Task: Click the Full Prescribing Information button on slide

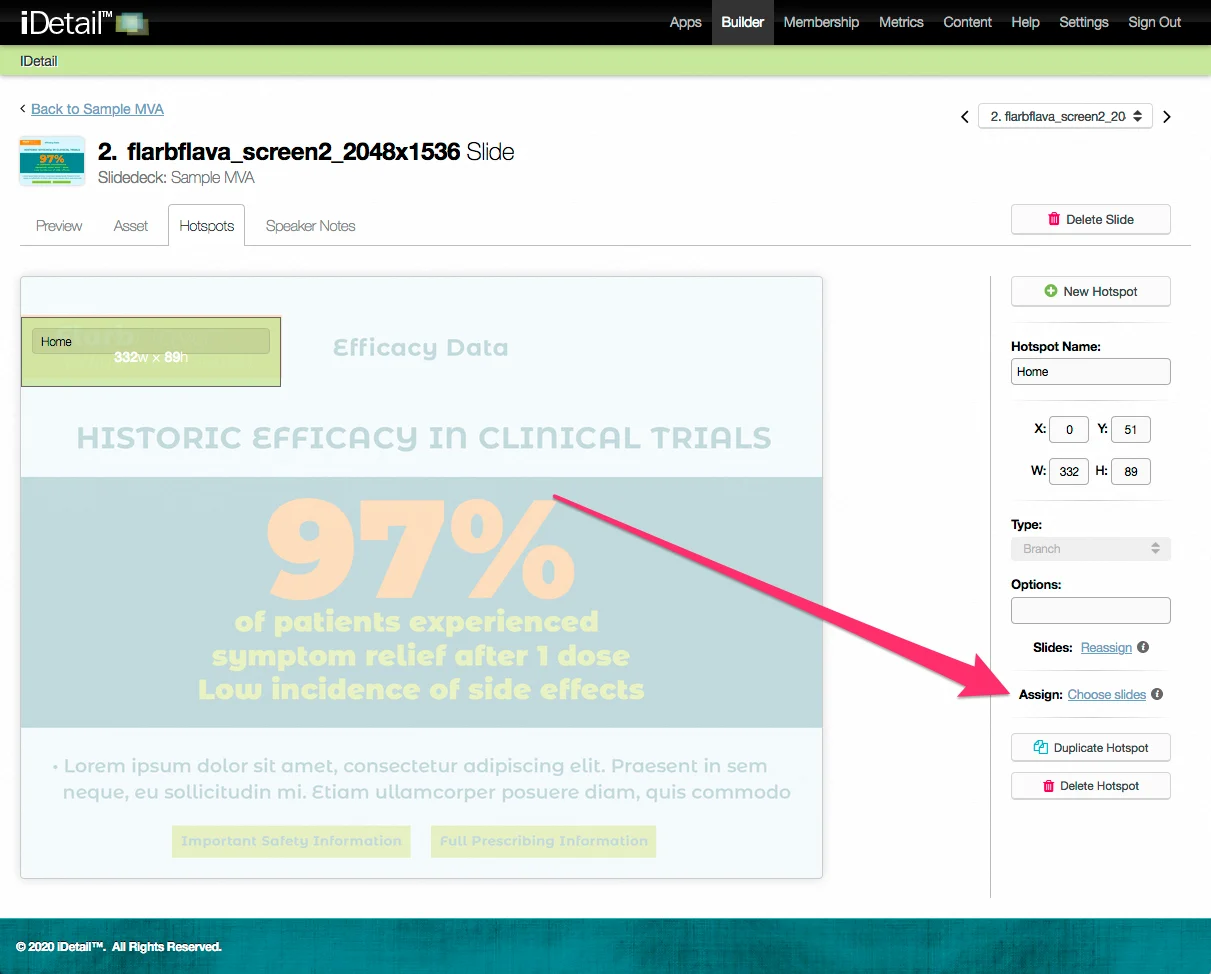Action: point(543,841)
